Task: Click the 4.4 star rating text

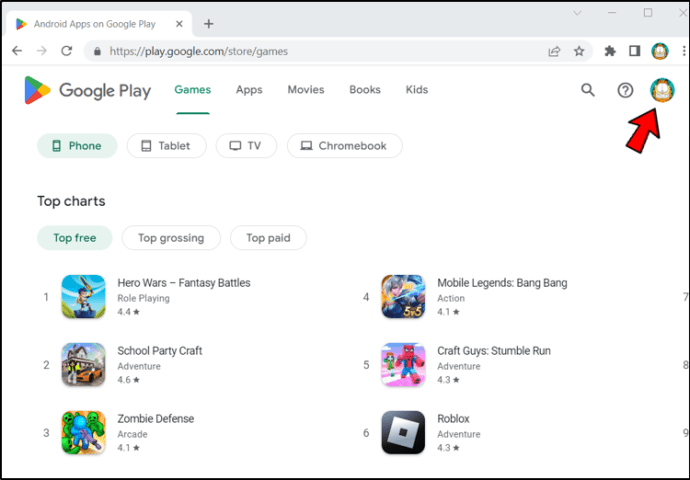Action: coord(128,312)
